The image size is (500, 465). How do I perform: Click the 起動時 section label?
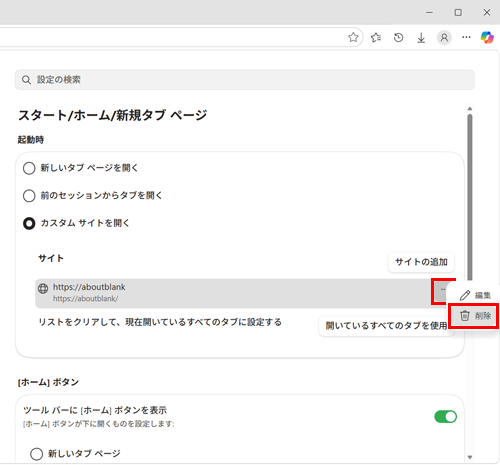31,140
